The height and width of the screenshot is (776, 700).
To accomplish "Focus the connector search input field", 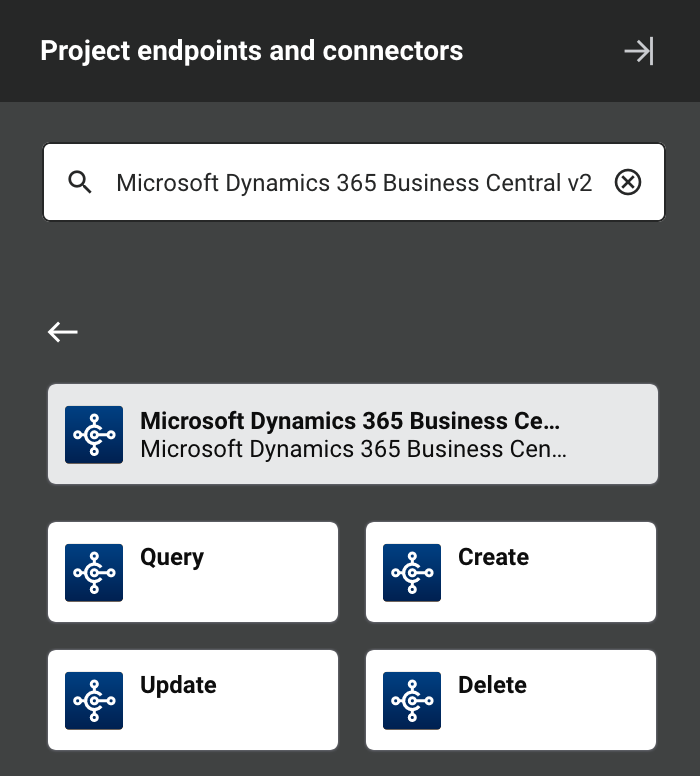I will click(x=354, y=182).
